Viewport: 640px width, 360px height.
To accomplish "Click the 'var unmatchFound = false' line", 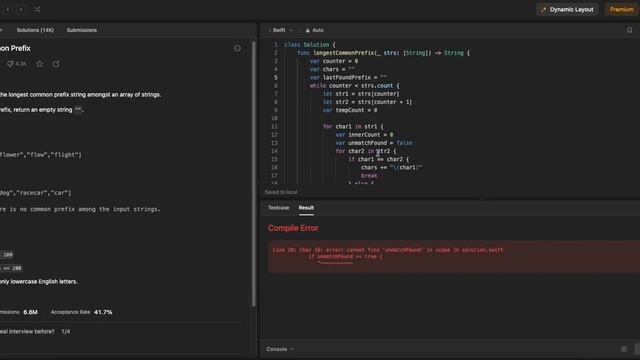I will pyautogui.click(x=374, y=143).
